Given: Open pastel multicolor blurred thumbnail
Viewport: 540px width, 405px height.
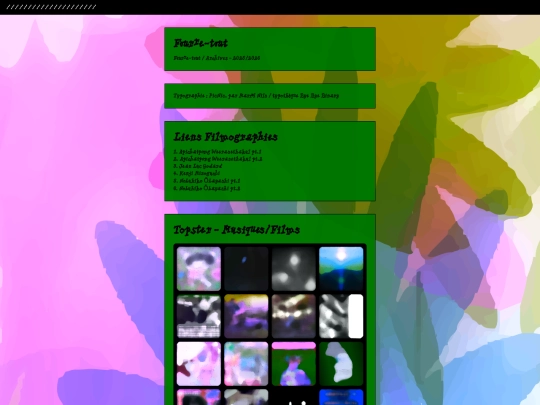Looking at the screenshot, I should tap(246, 364).
